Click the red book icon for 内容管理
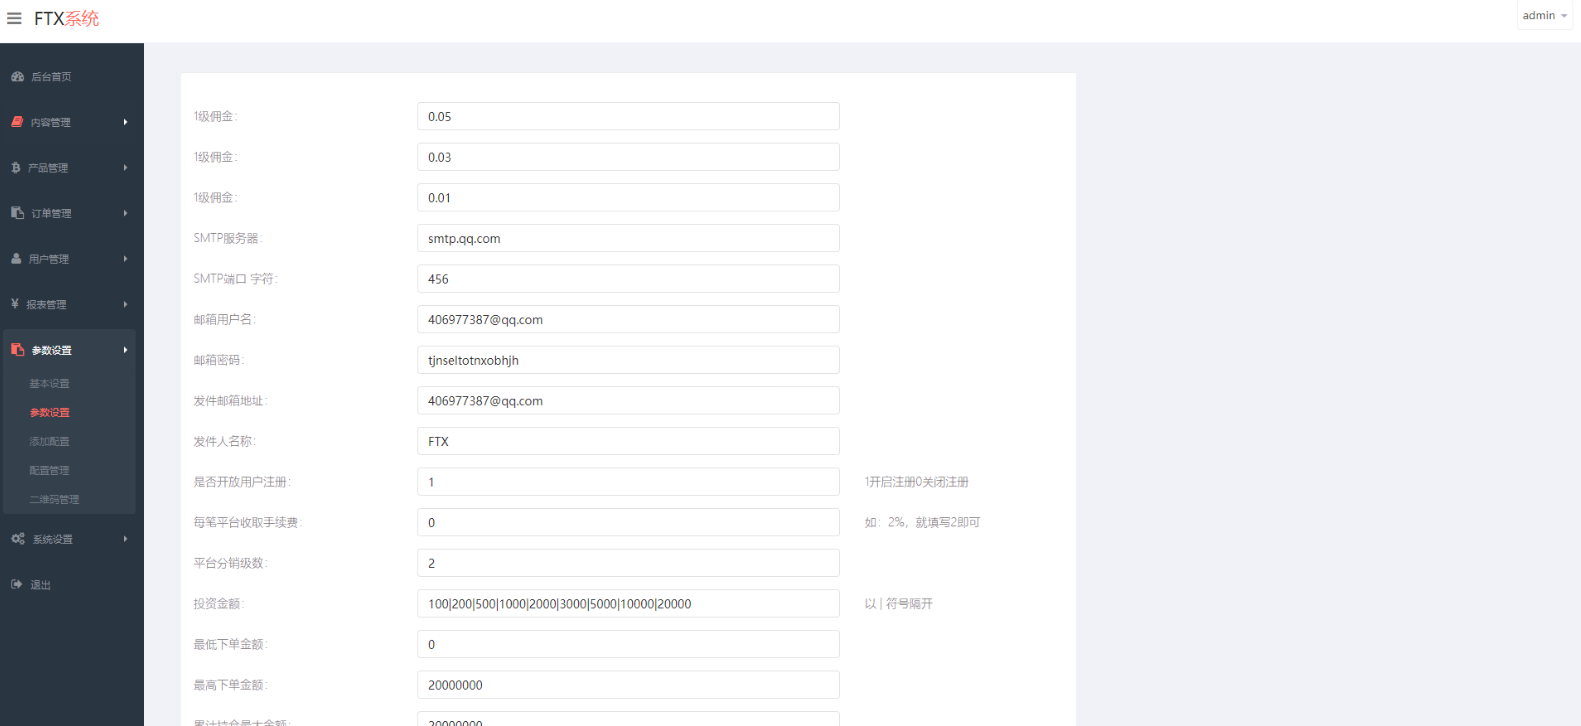This screenshot has width=1581, height=726. pos(17,122)
